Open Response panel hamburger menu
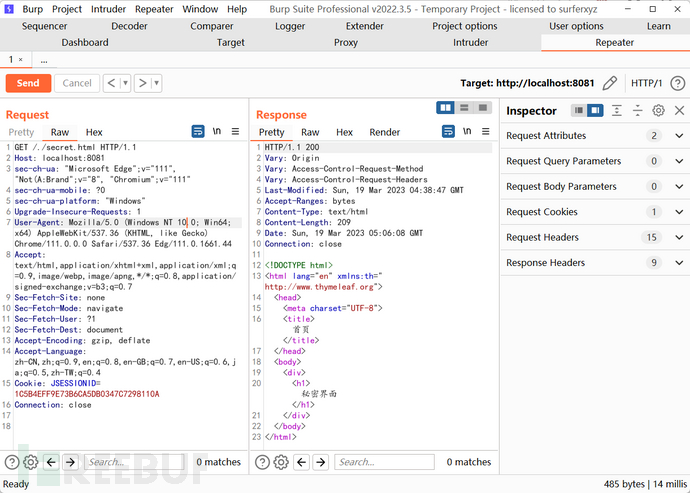Image resolution: width=690 pixels, height=493 pixels. click(485, 131)
